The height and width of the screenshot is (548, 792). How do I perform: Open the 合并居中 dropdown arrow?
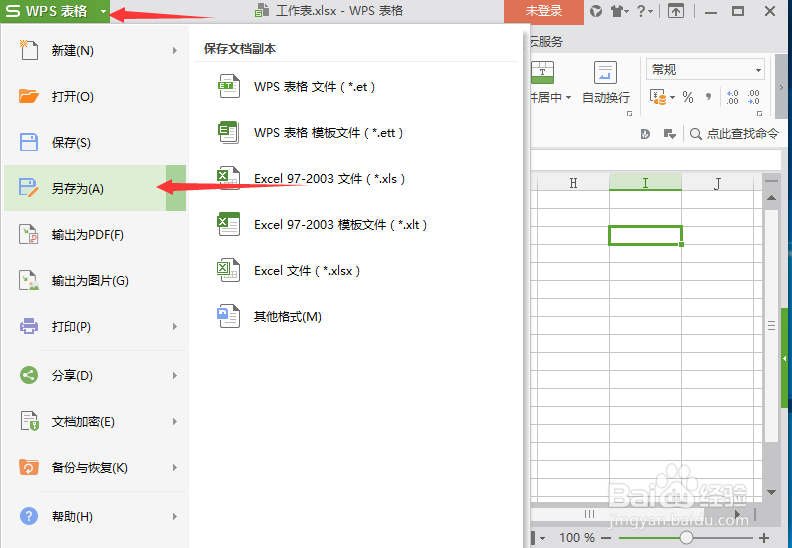pyautogui.click(x=569, y=97)
